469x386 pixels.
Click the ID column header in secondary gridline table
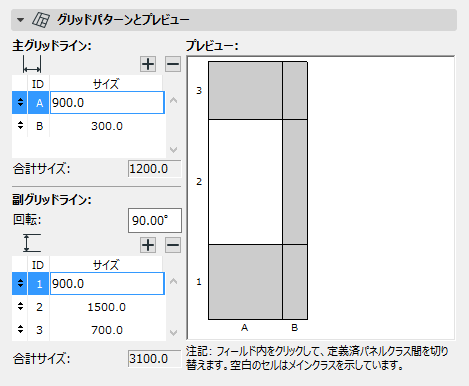[x=38, y=265]
